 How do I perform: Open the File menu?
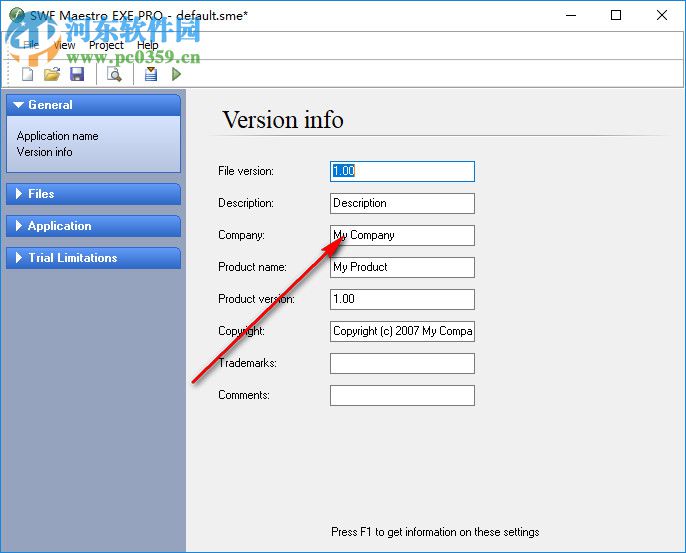(31, 45)
